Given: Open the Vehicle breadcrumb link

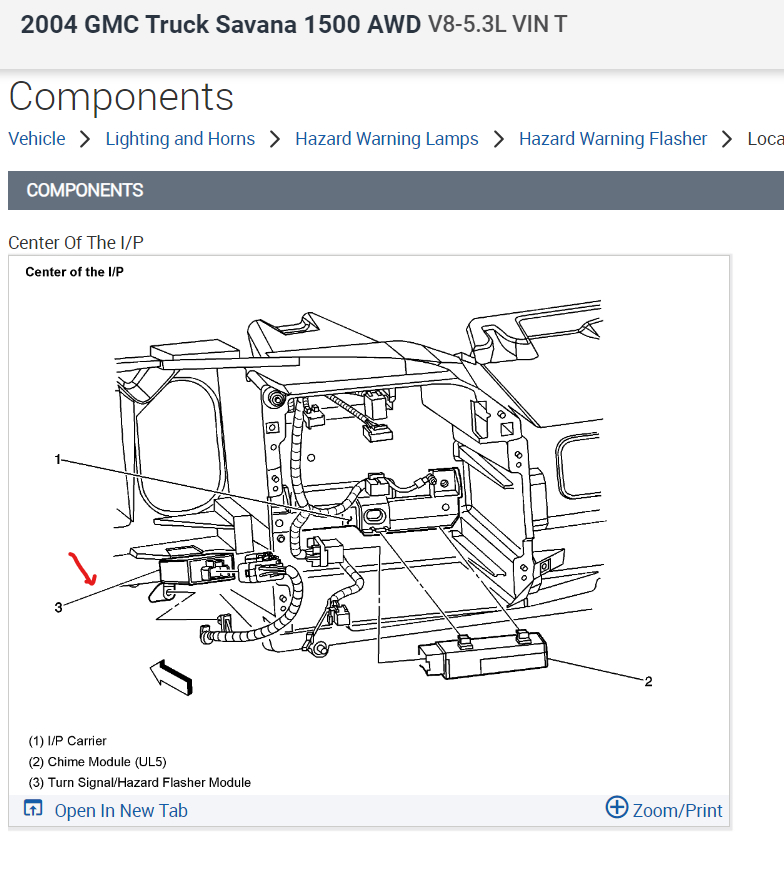Looking at the screenshot, I should tap(37, 138).
